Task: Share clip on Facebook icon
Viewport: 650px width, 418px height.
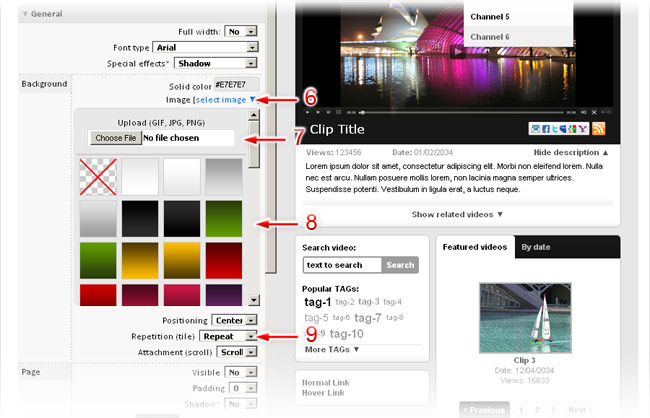Action: point(548,129)
